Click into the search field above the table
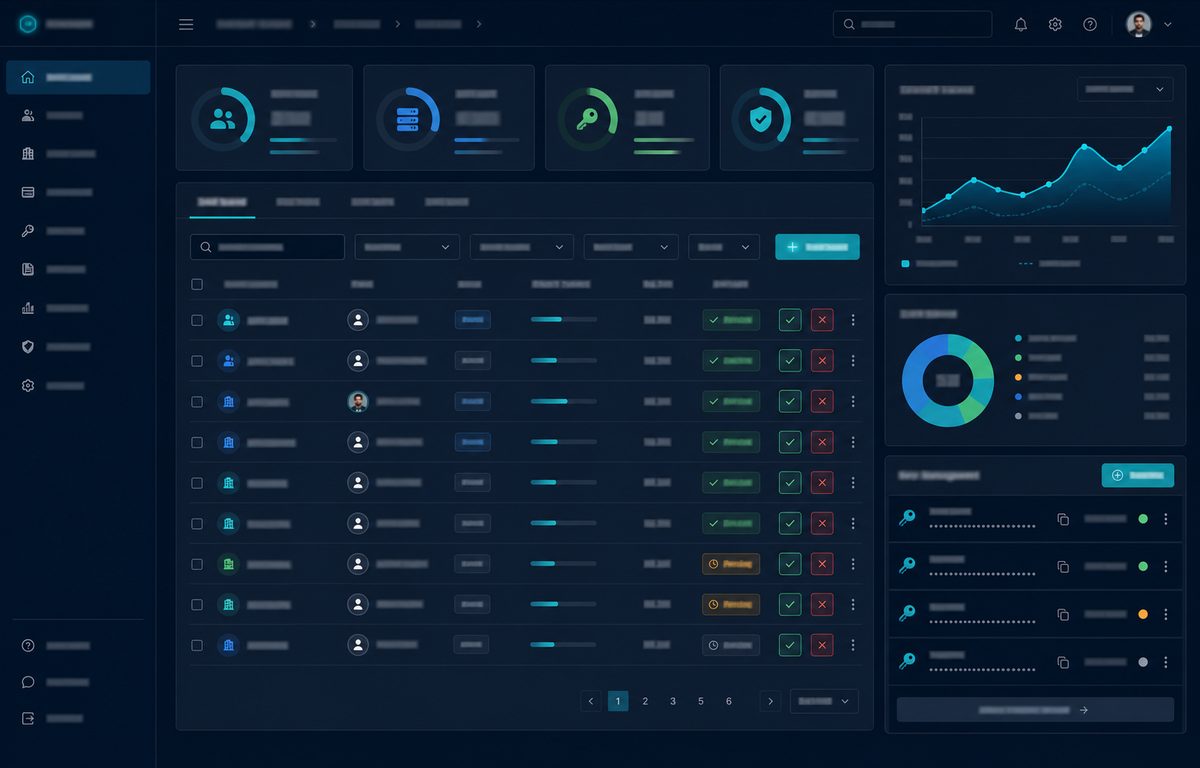1200x768 pixels. click(x=267, y=247)
